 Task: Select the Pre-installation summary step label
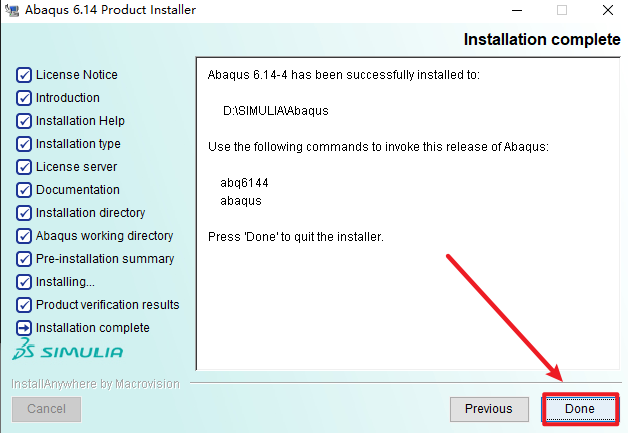[105, 259]
